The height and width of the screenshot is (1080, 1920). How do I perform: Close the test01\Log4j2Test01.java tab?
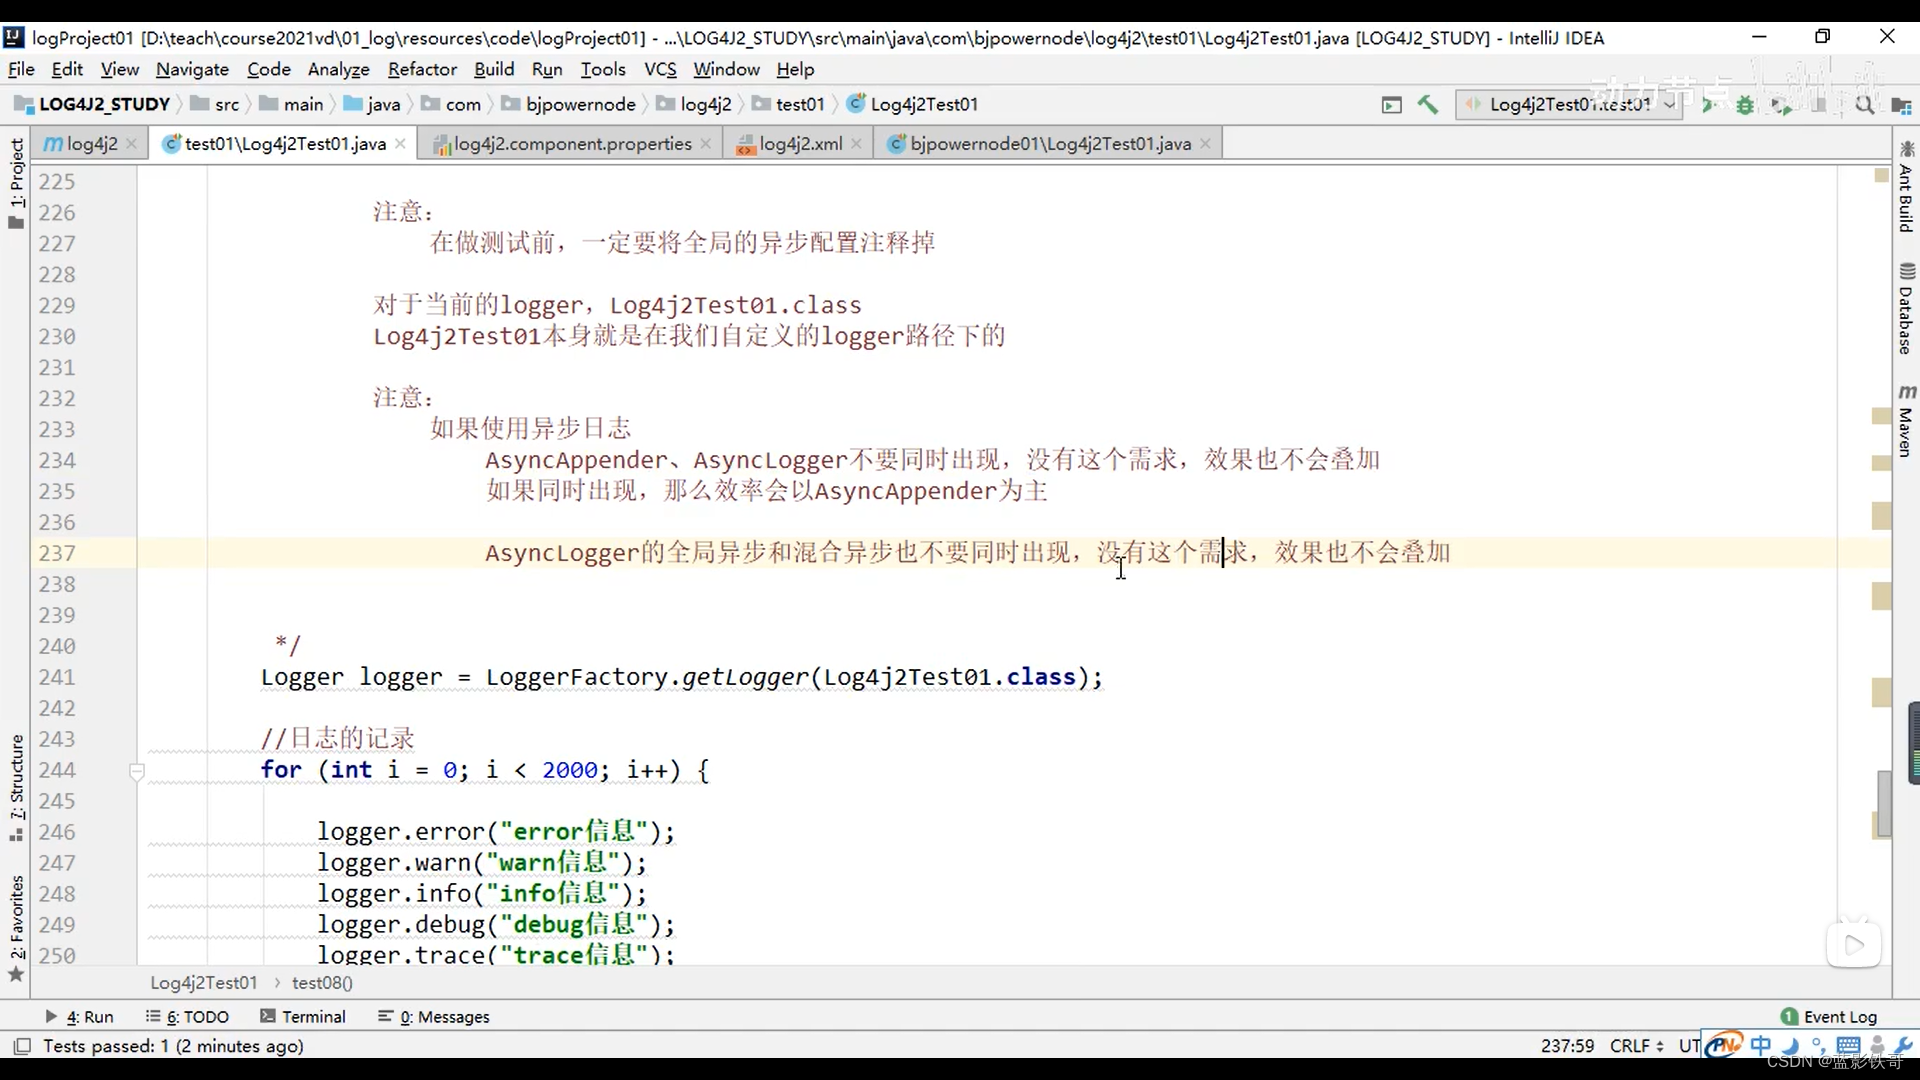tap(400, 143)
